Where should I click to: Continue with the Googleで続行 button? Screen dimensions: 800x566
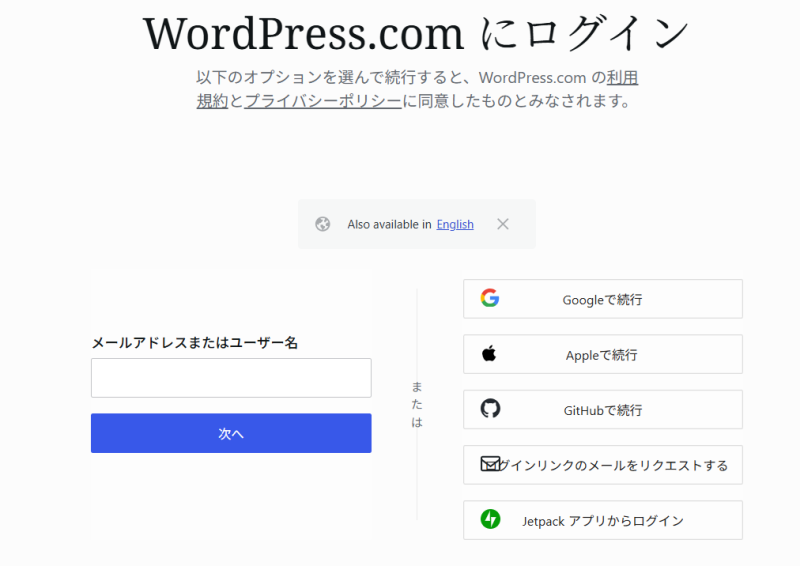[x=603, y=299]
